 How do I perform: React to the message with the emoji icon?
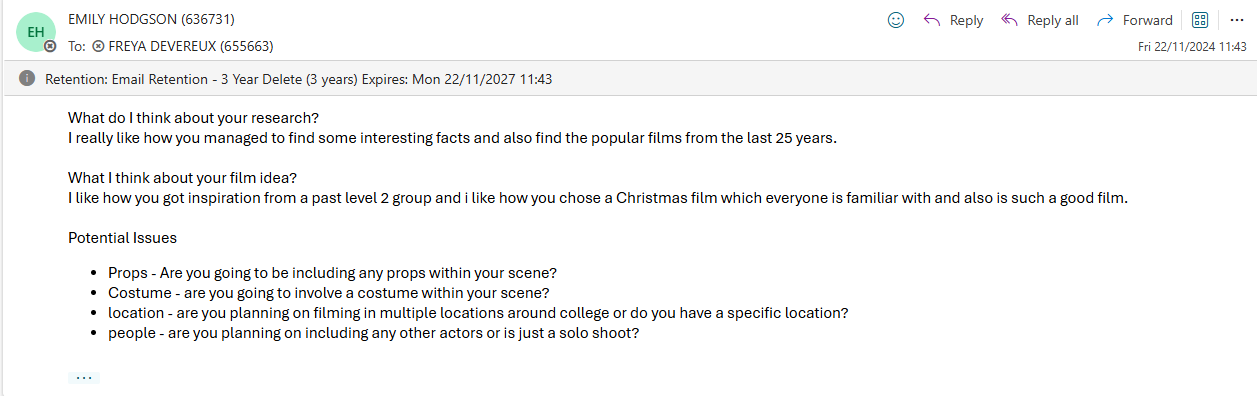896,20
